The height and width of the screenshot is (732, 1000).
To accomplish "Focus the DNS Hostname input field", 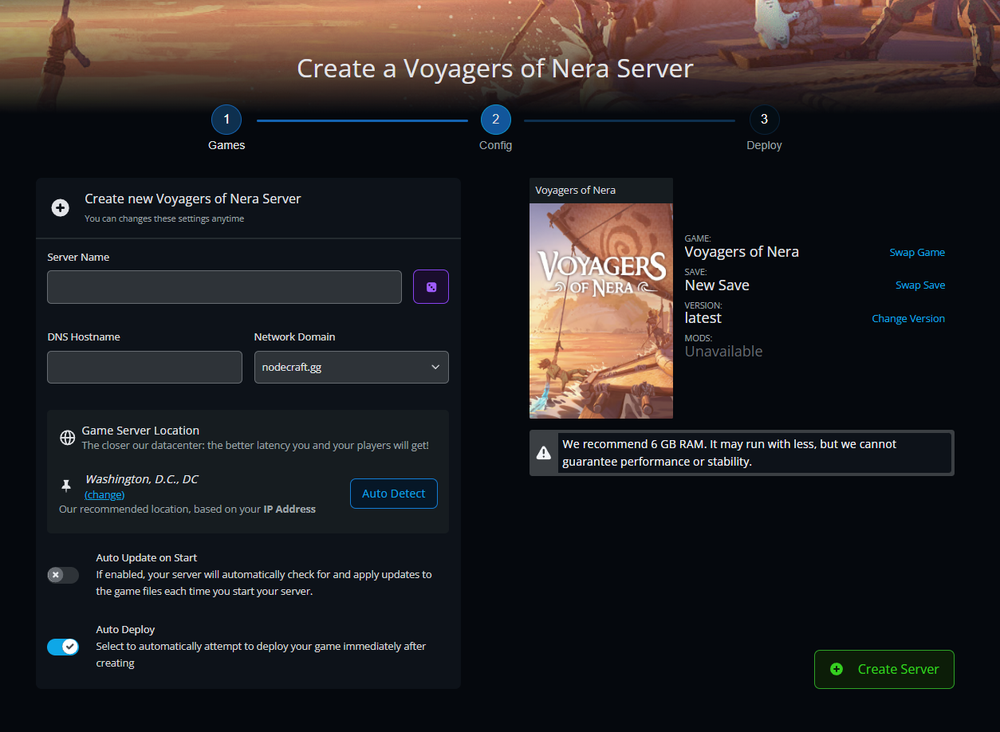I will pos(145,367).
